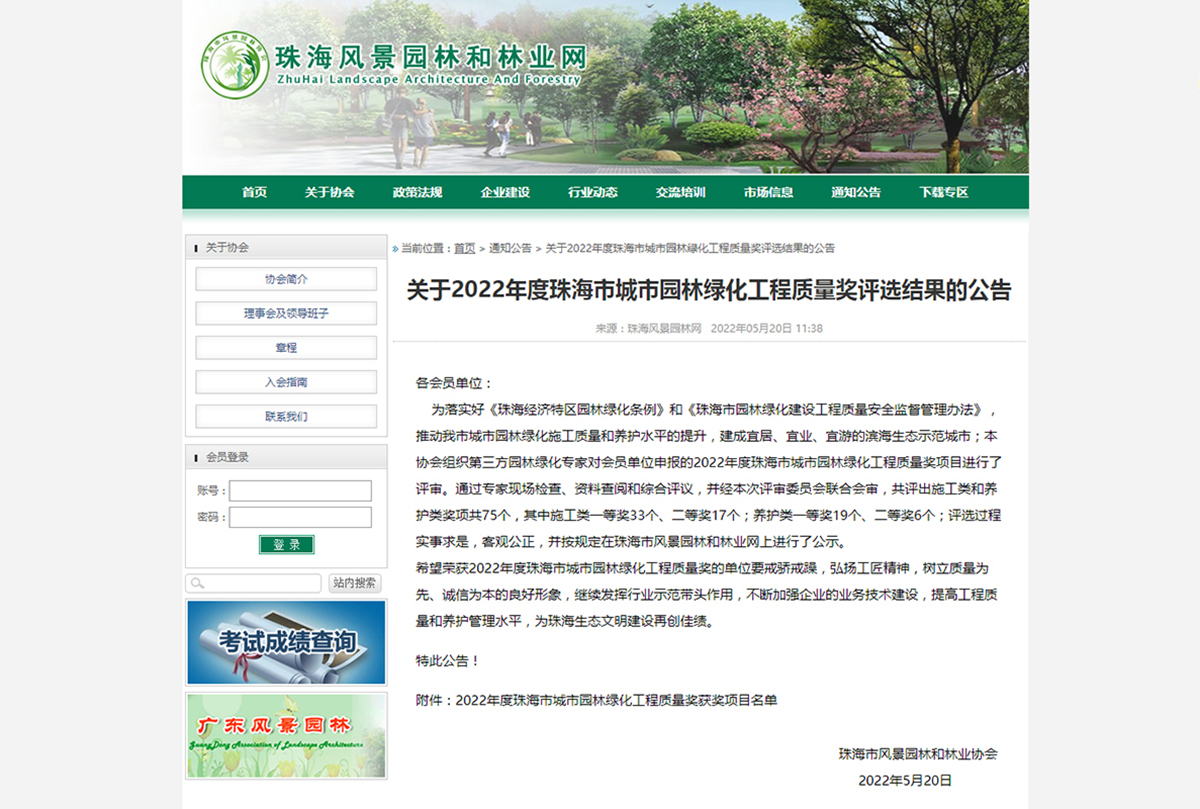Click the 章程 sidebar button
The width and height of the screenshot is (1200, 809).
(x=286, y=347)
